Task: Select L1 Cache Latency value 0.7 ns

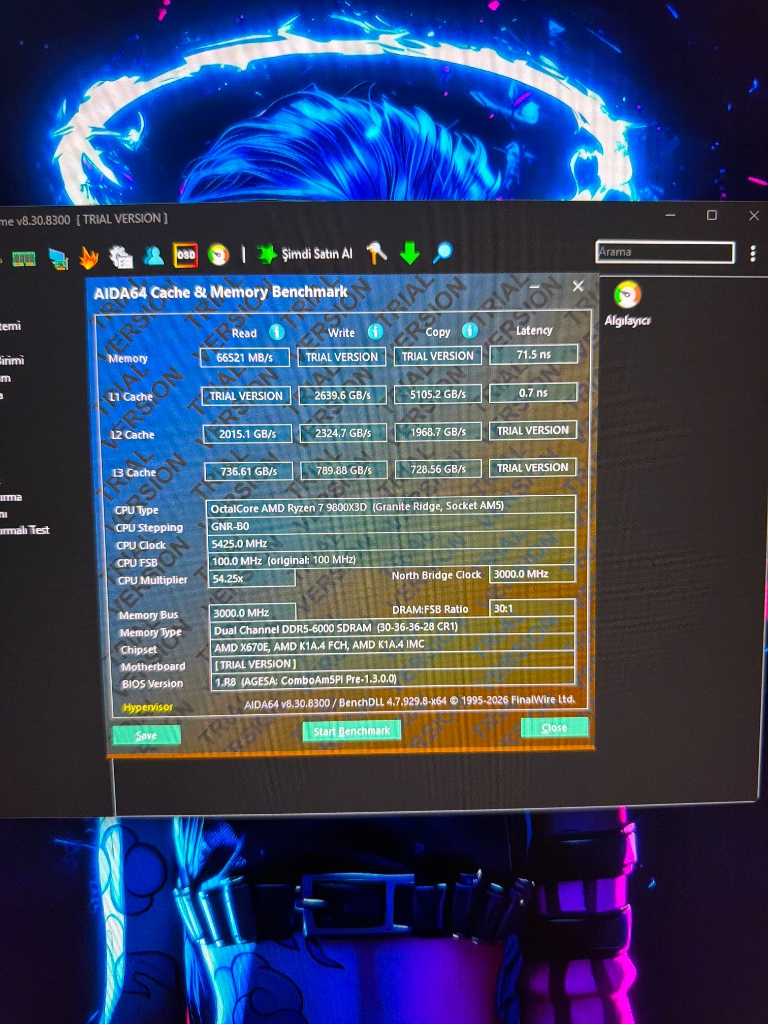Action: pyautogui.click(x=534, y=392)
